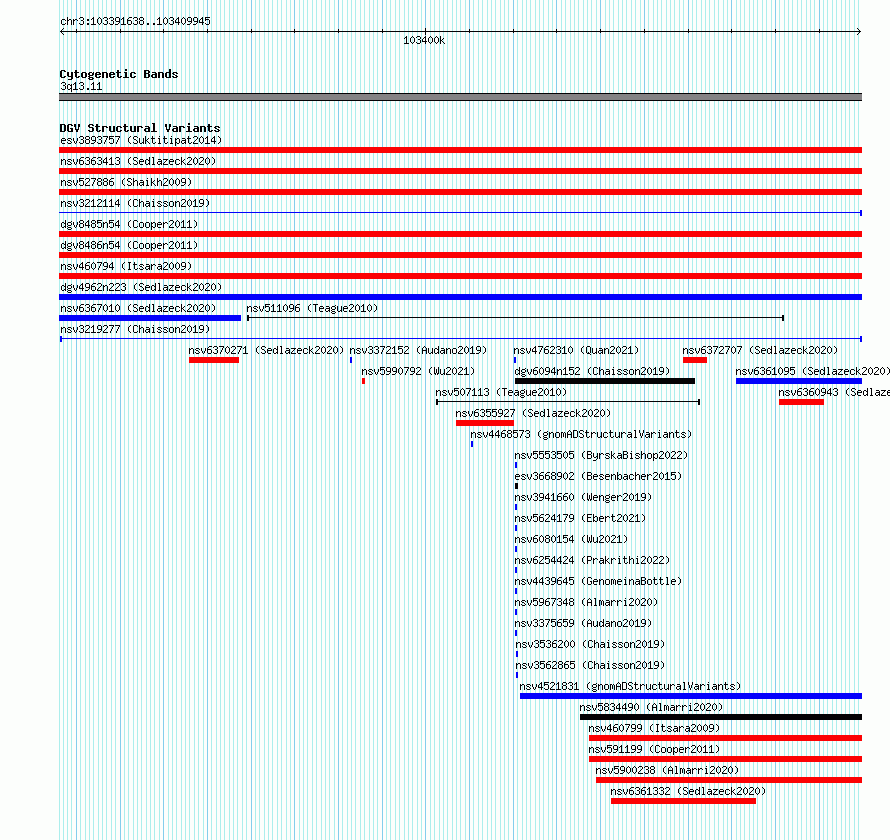Click the blue bar under nsv6361095
Screen dimensions: 890x840
point(799,381)
